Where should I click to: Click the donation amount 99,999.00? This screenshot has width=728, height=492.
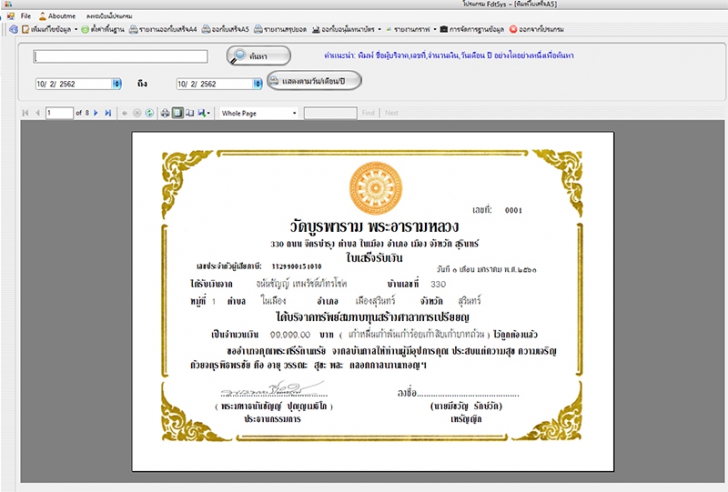click(x=290, y=335)
